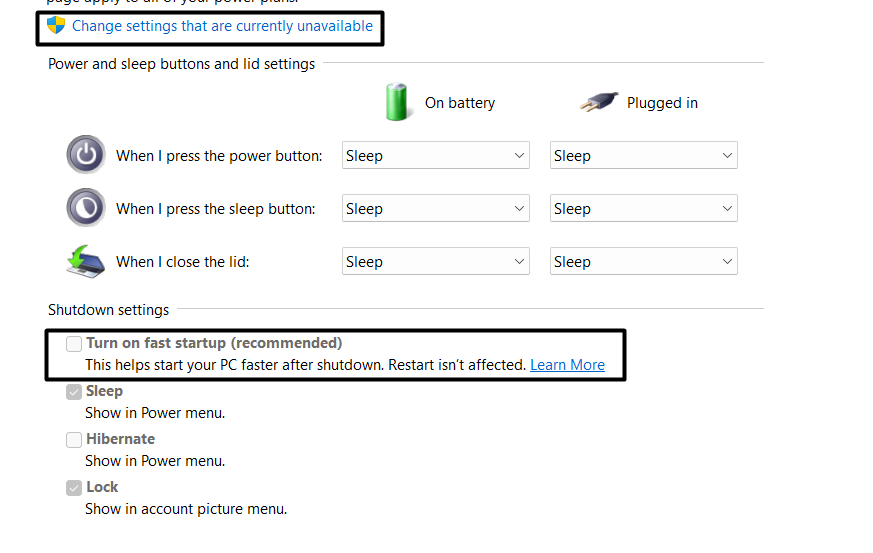The height and width of the screenshot is (553, 873).
Task: Click the UAC shield icon
Action: tap(56, 25)
